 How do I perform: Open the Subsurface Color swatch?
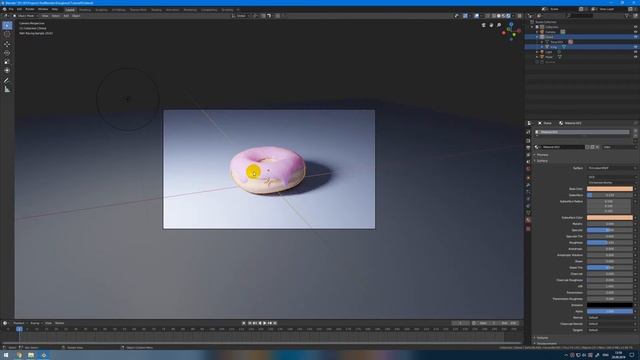click(x=610, y=218)
